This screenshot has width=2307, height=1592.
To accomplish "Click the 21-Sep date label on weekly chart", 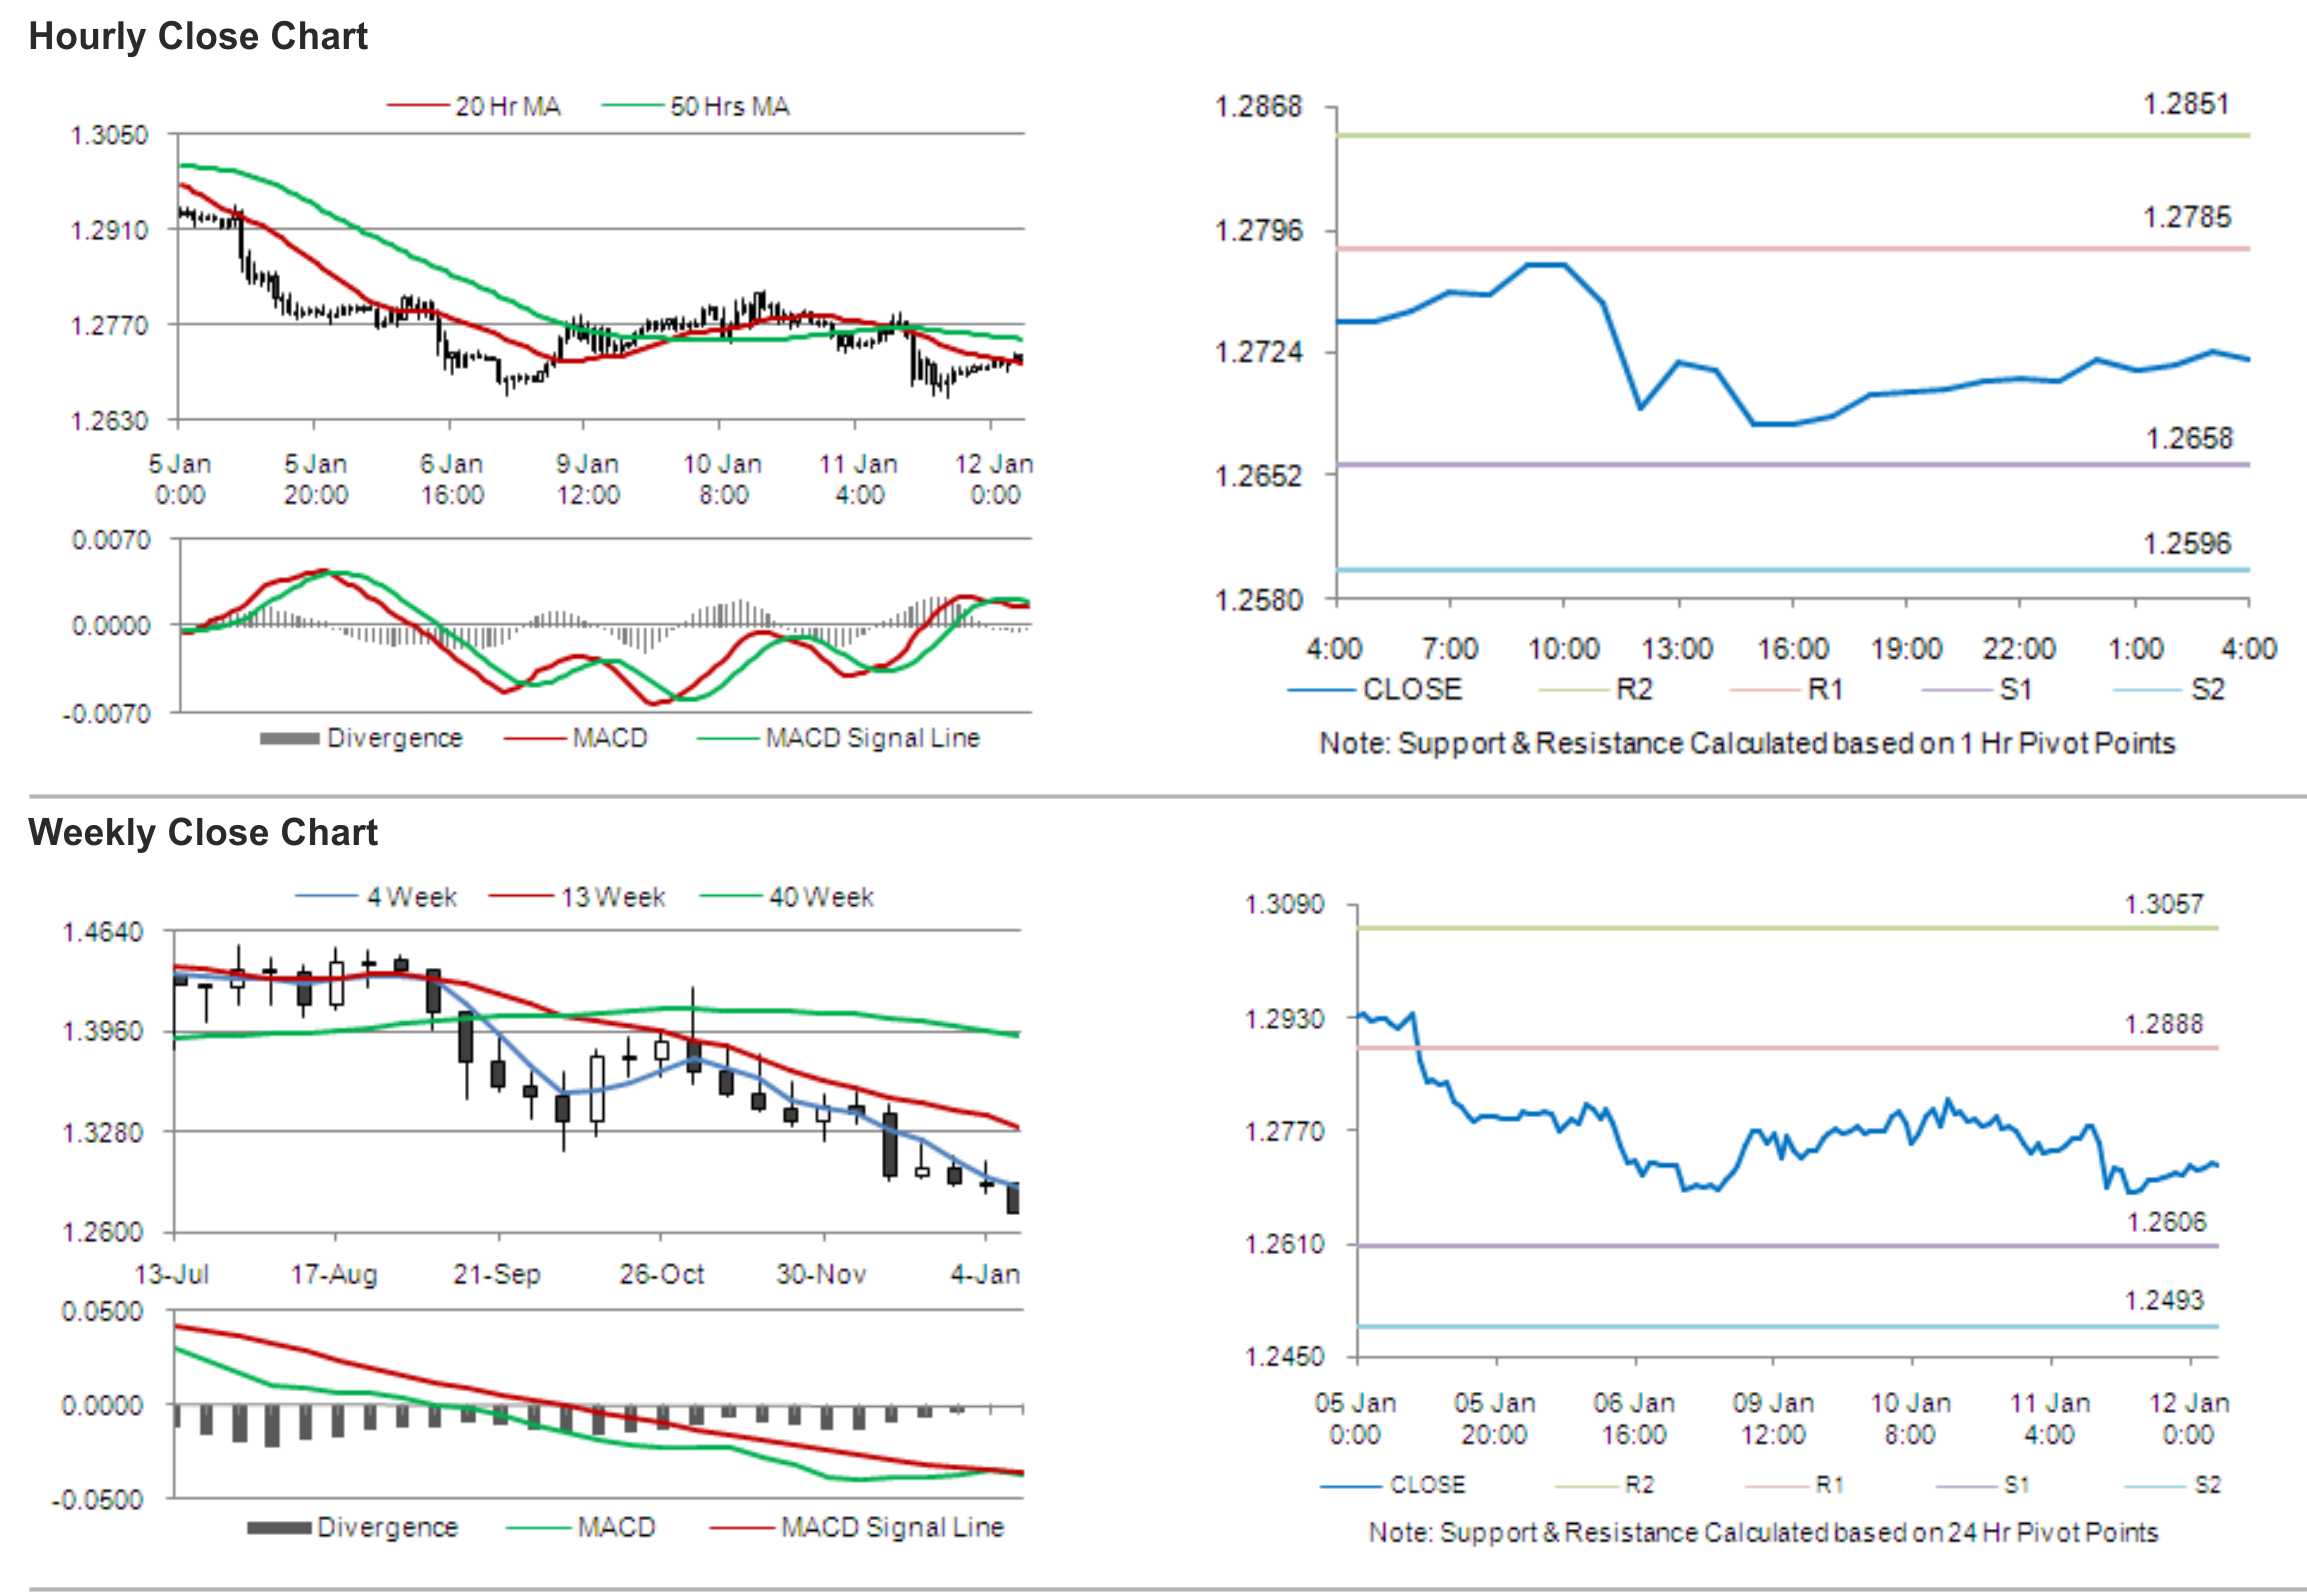I will click(x=497, y=1275).
